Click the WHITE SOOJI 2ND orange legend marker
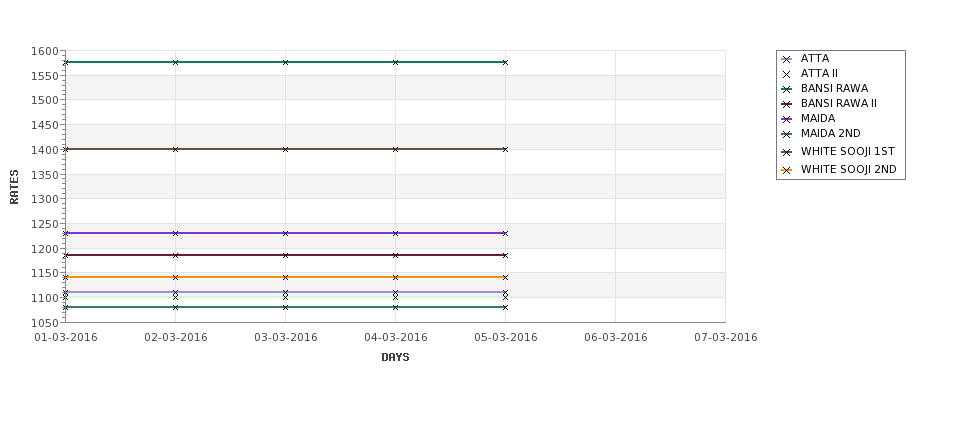Viewport: 975px width, 429px height. pyautogui.click(x=786, y=170)
